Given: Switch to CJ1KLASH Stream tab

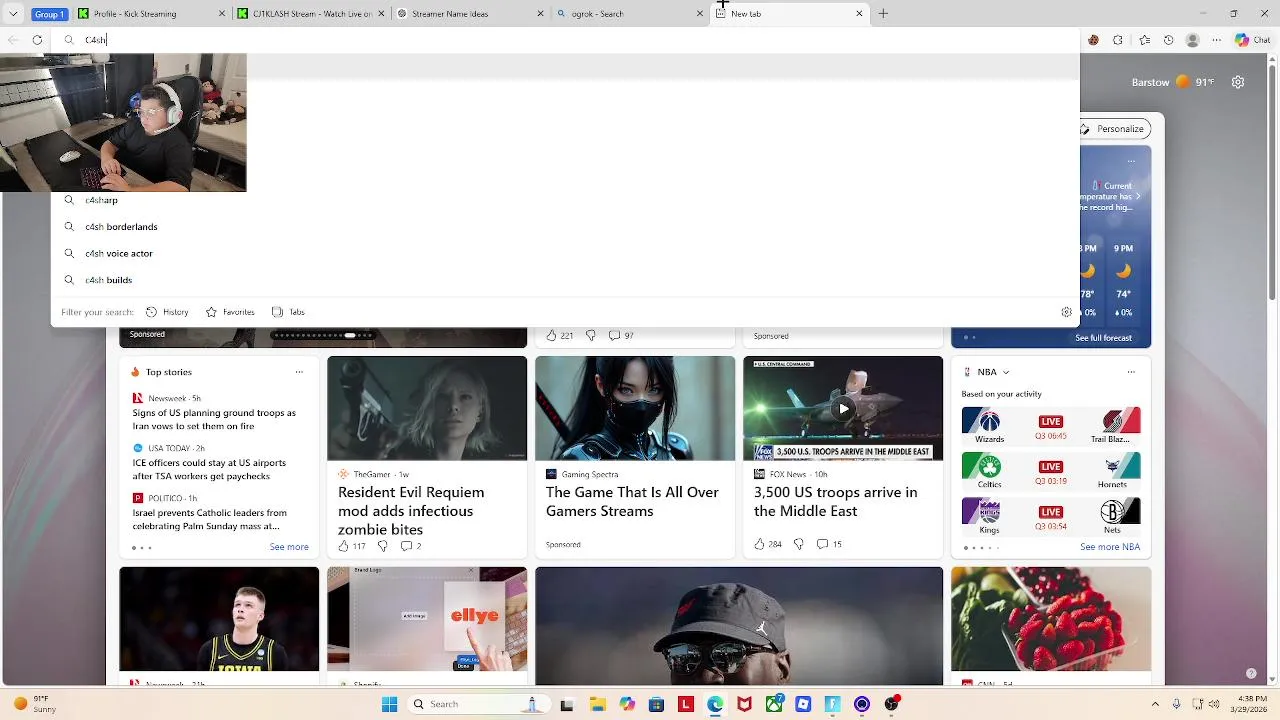Looking at the screenshot, I should click(310, 14).
